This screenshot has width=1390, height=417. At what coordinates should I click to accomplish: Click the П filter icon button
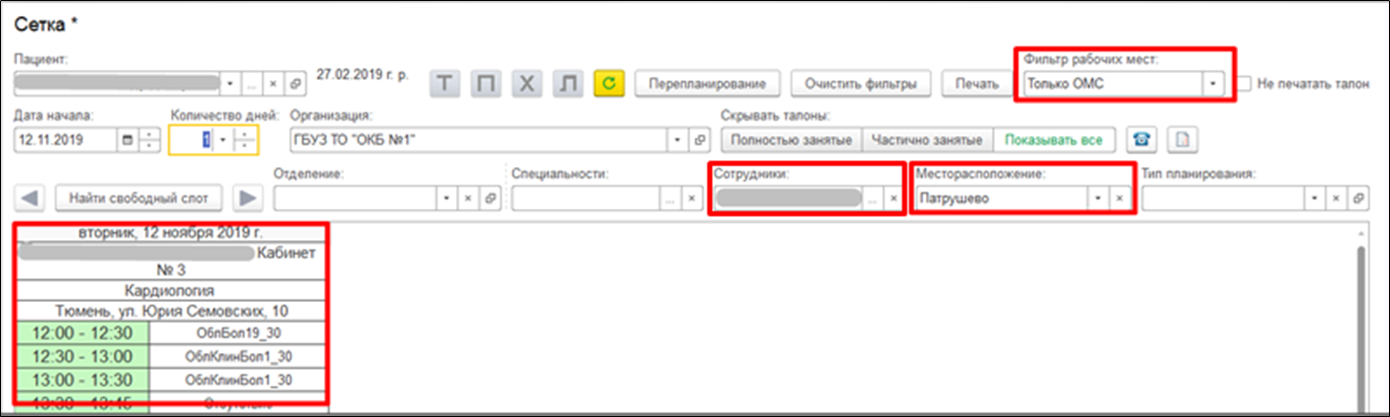click(486, 84)
